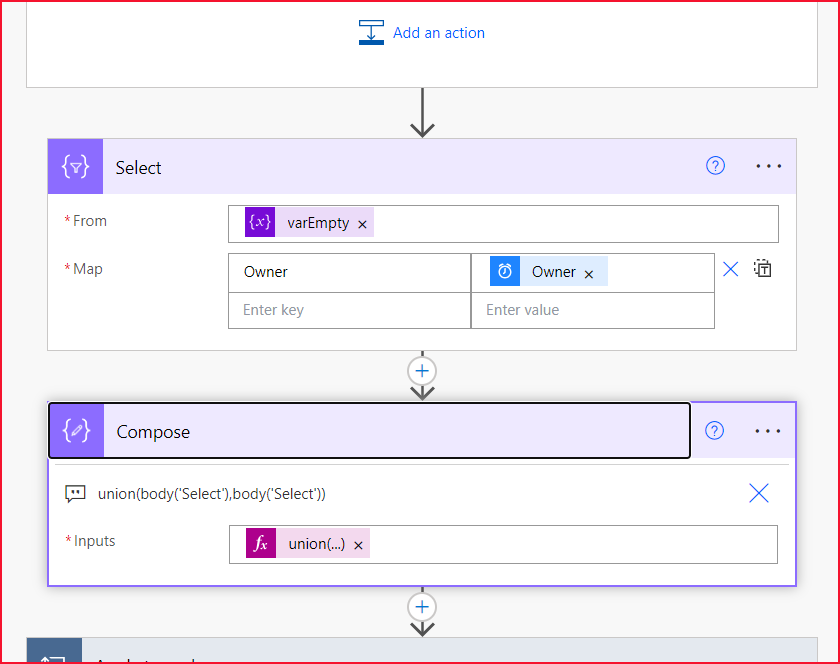This screenshot has width=840, height=664.
Task: Click the union(...) token label
Action: (317, 544)
